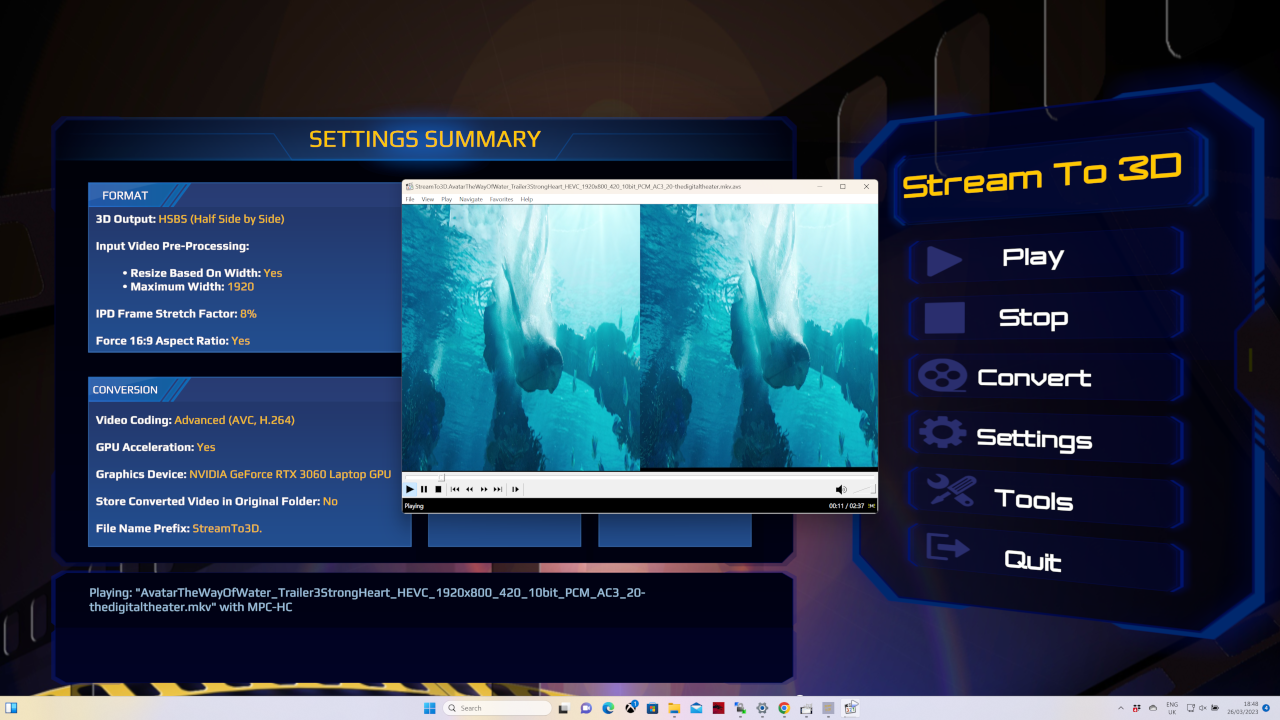Click the film reel Convert icon
Image resolution: width=1280 pixels, height=720 pixels.
click(942, 377)
